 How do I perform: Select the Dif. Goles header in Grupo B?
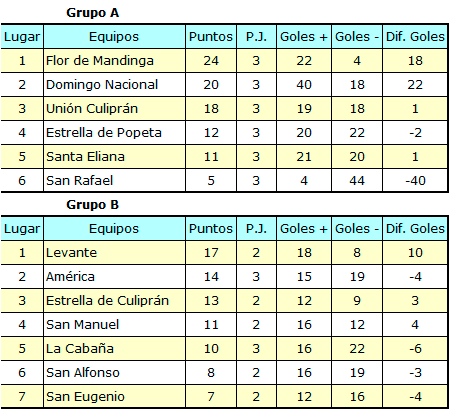(x=415, y=229)
